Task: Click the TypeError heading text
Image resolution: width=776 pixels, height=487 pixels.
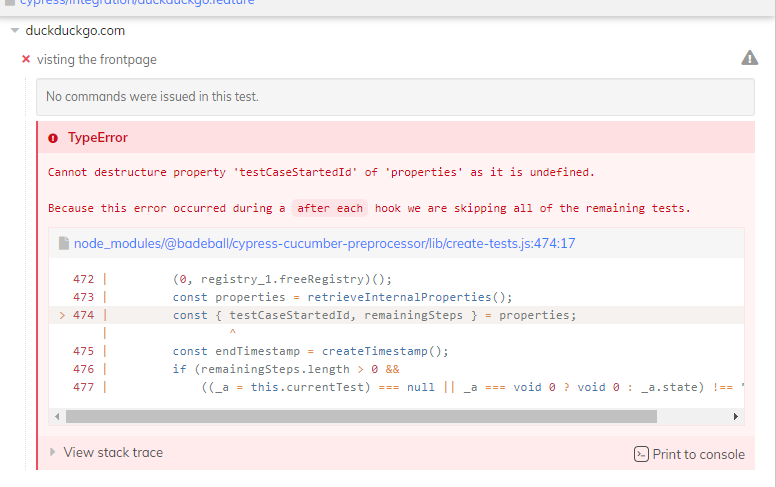Action: point(98,138)
